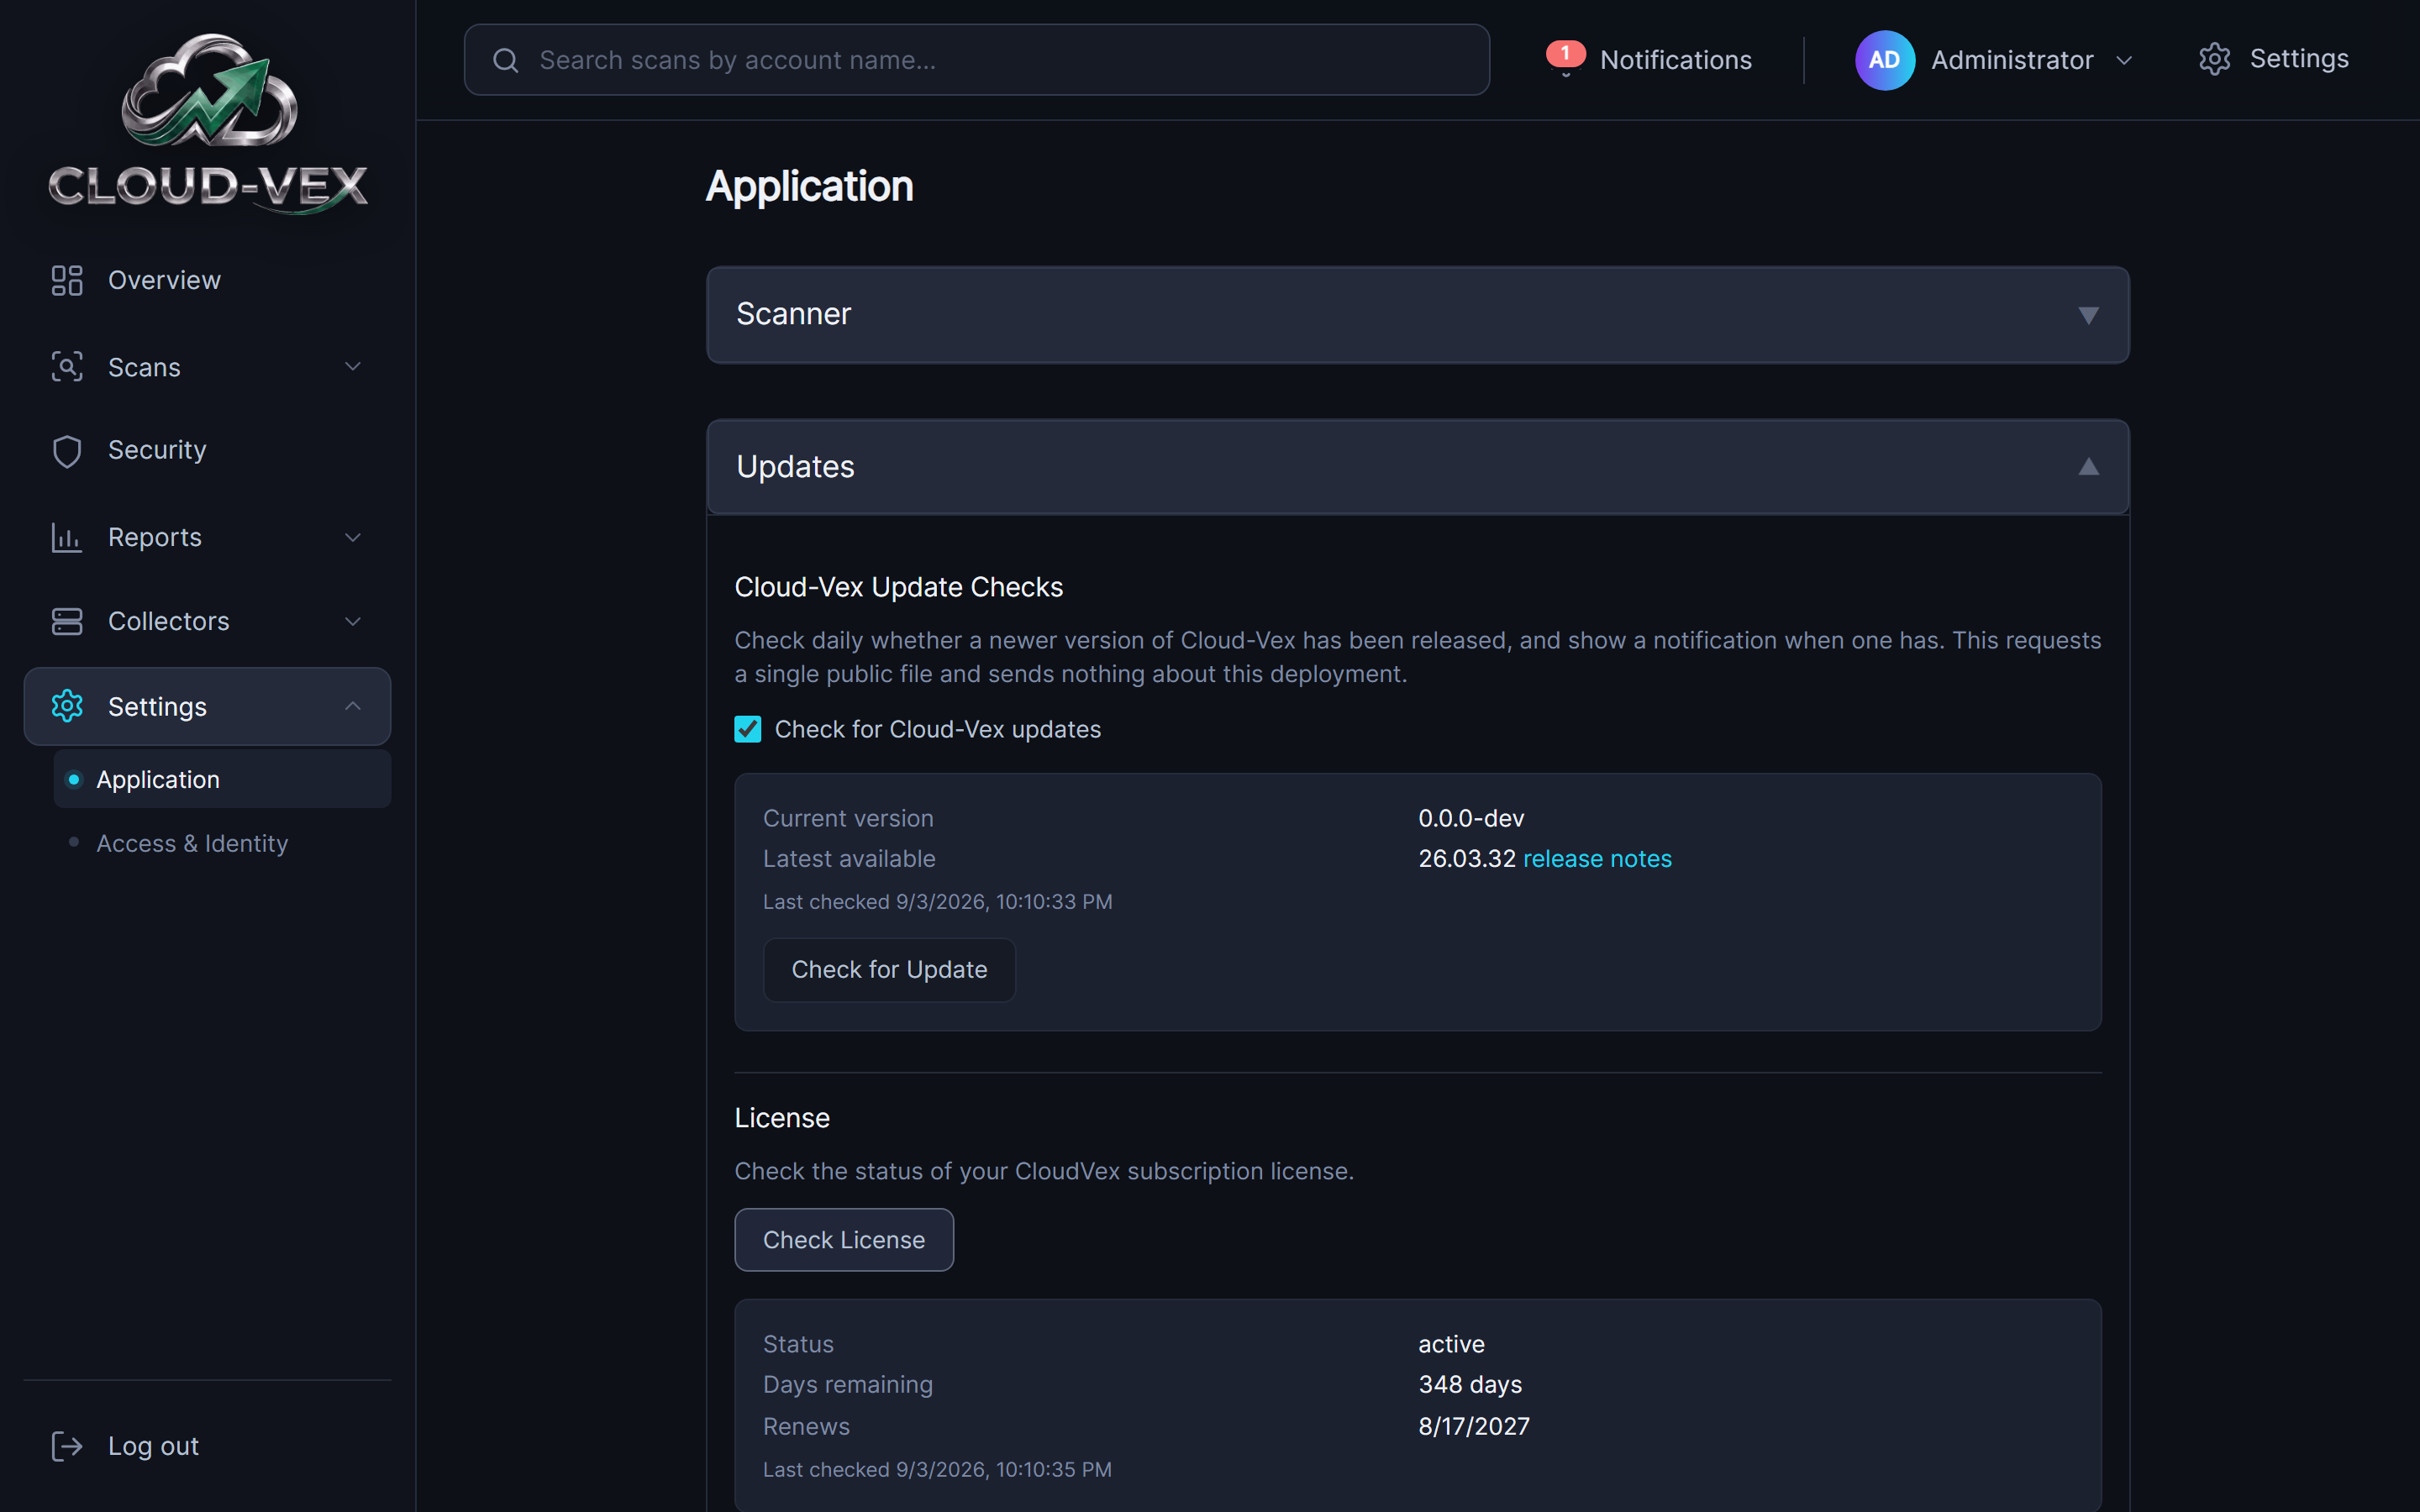This screenshot has height=1512, width=2420.
Task: Open the Overview page
Action: 164,280
